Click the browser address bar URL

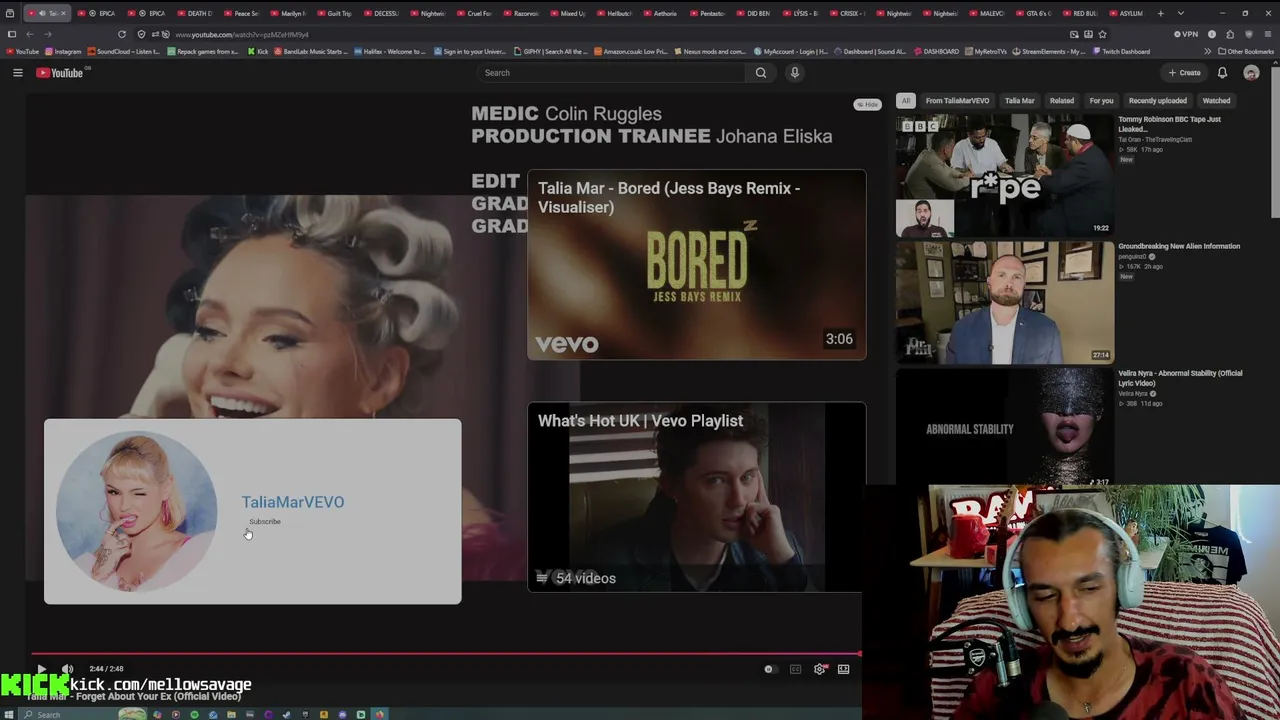point(242,35)
